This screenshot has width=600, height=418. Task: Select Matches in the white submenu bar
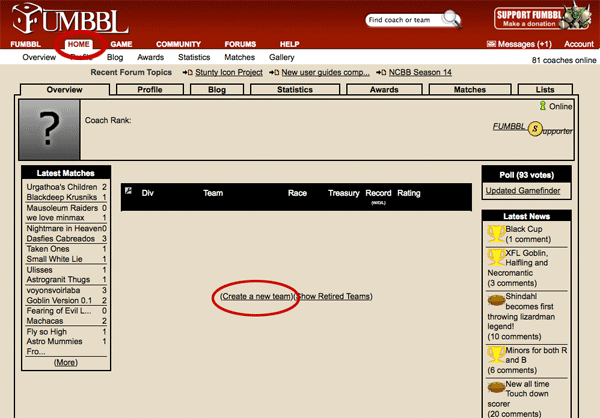tap(240, 57)
